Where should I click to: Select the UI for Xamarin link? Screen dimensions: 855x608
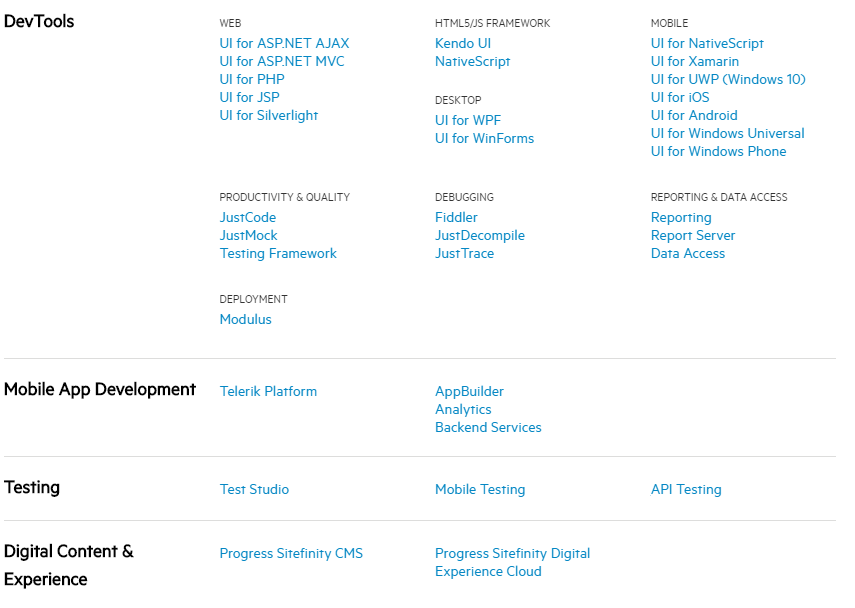(x=695, y=62)
